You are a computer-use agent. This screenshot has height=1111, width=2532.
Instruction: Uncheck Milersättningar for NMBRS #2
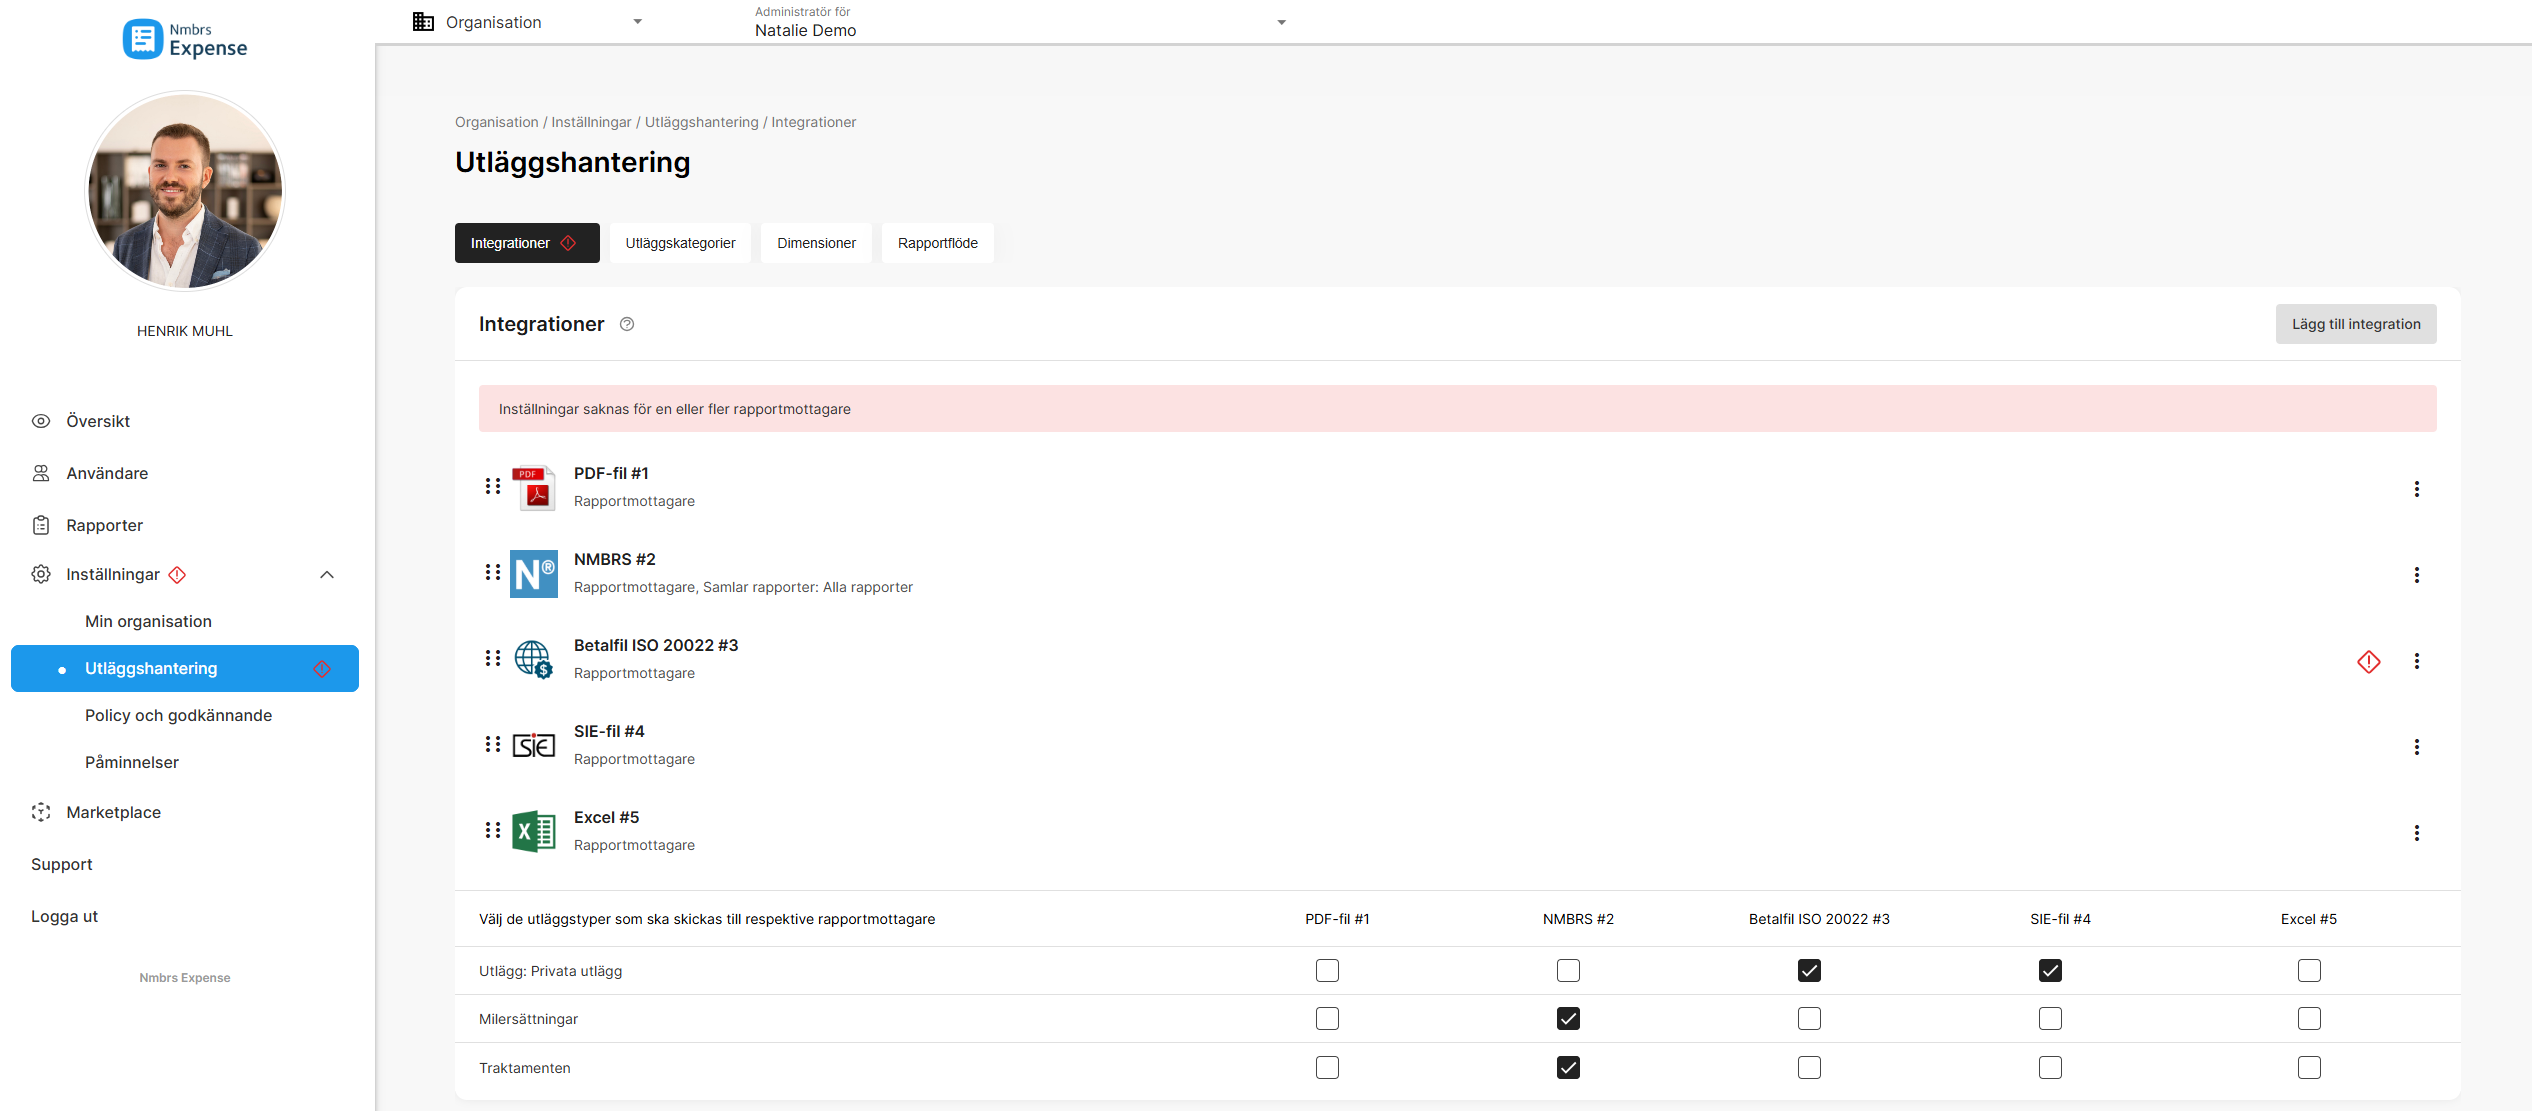pos(1568,1019)
